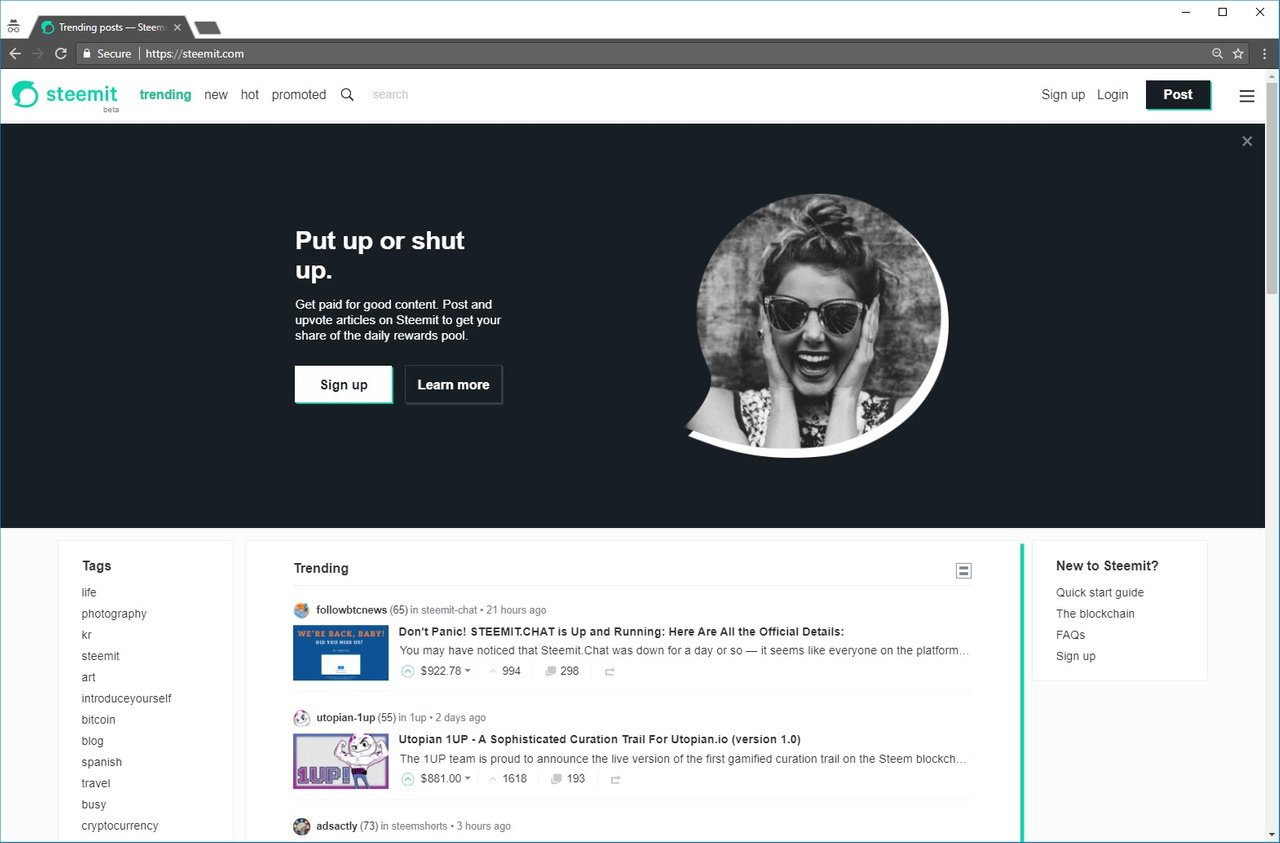The image size is (1280, 843).
Task: Upvote the STEEMIT.CHAT post
Action: (407, 671)
